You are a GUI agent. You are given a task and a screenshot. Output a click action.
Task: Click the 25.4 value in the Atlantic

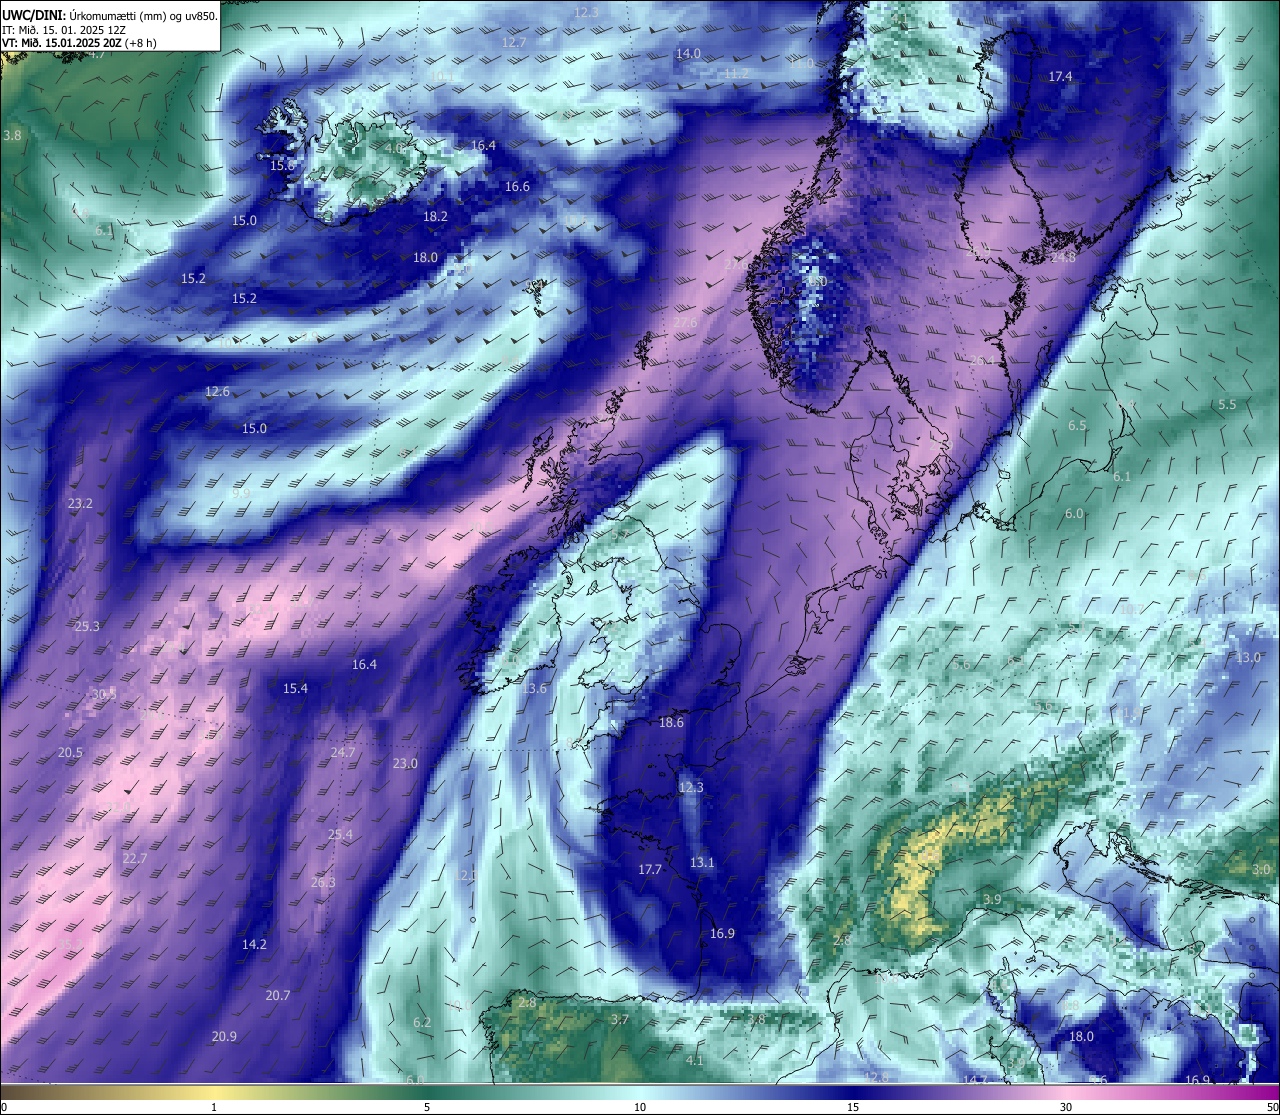click(340, 835)
